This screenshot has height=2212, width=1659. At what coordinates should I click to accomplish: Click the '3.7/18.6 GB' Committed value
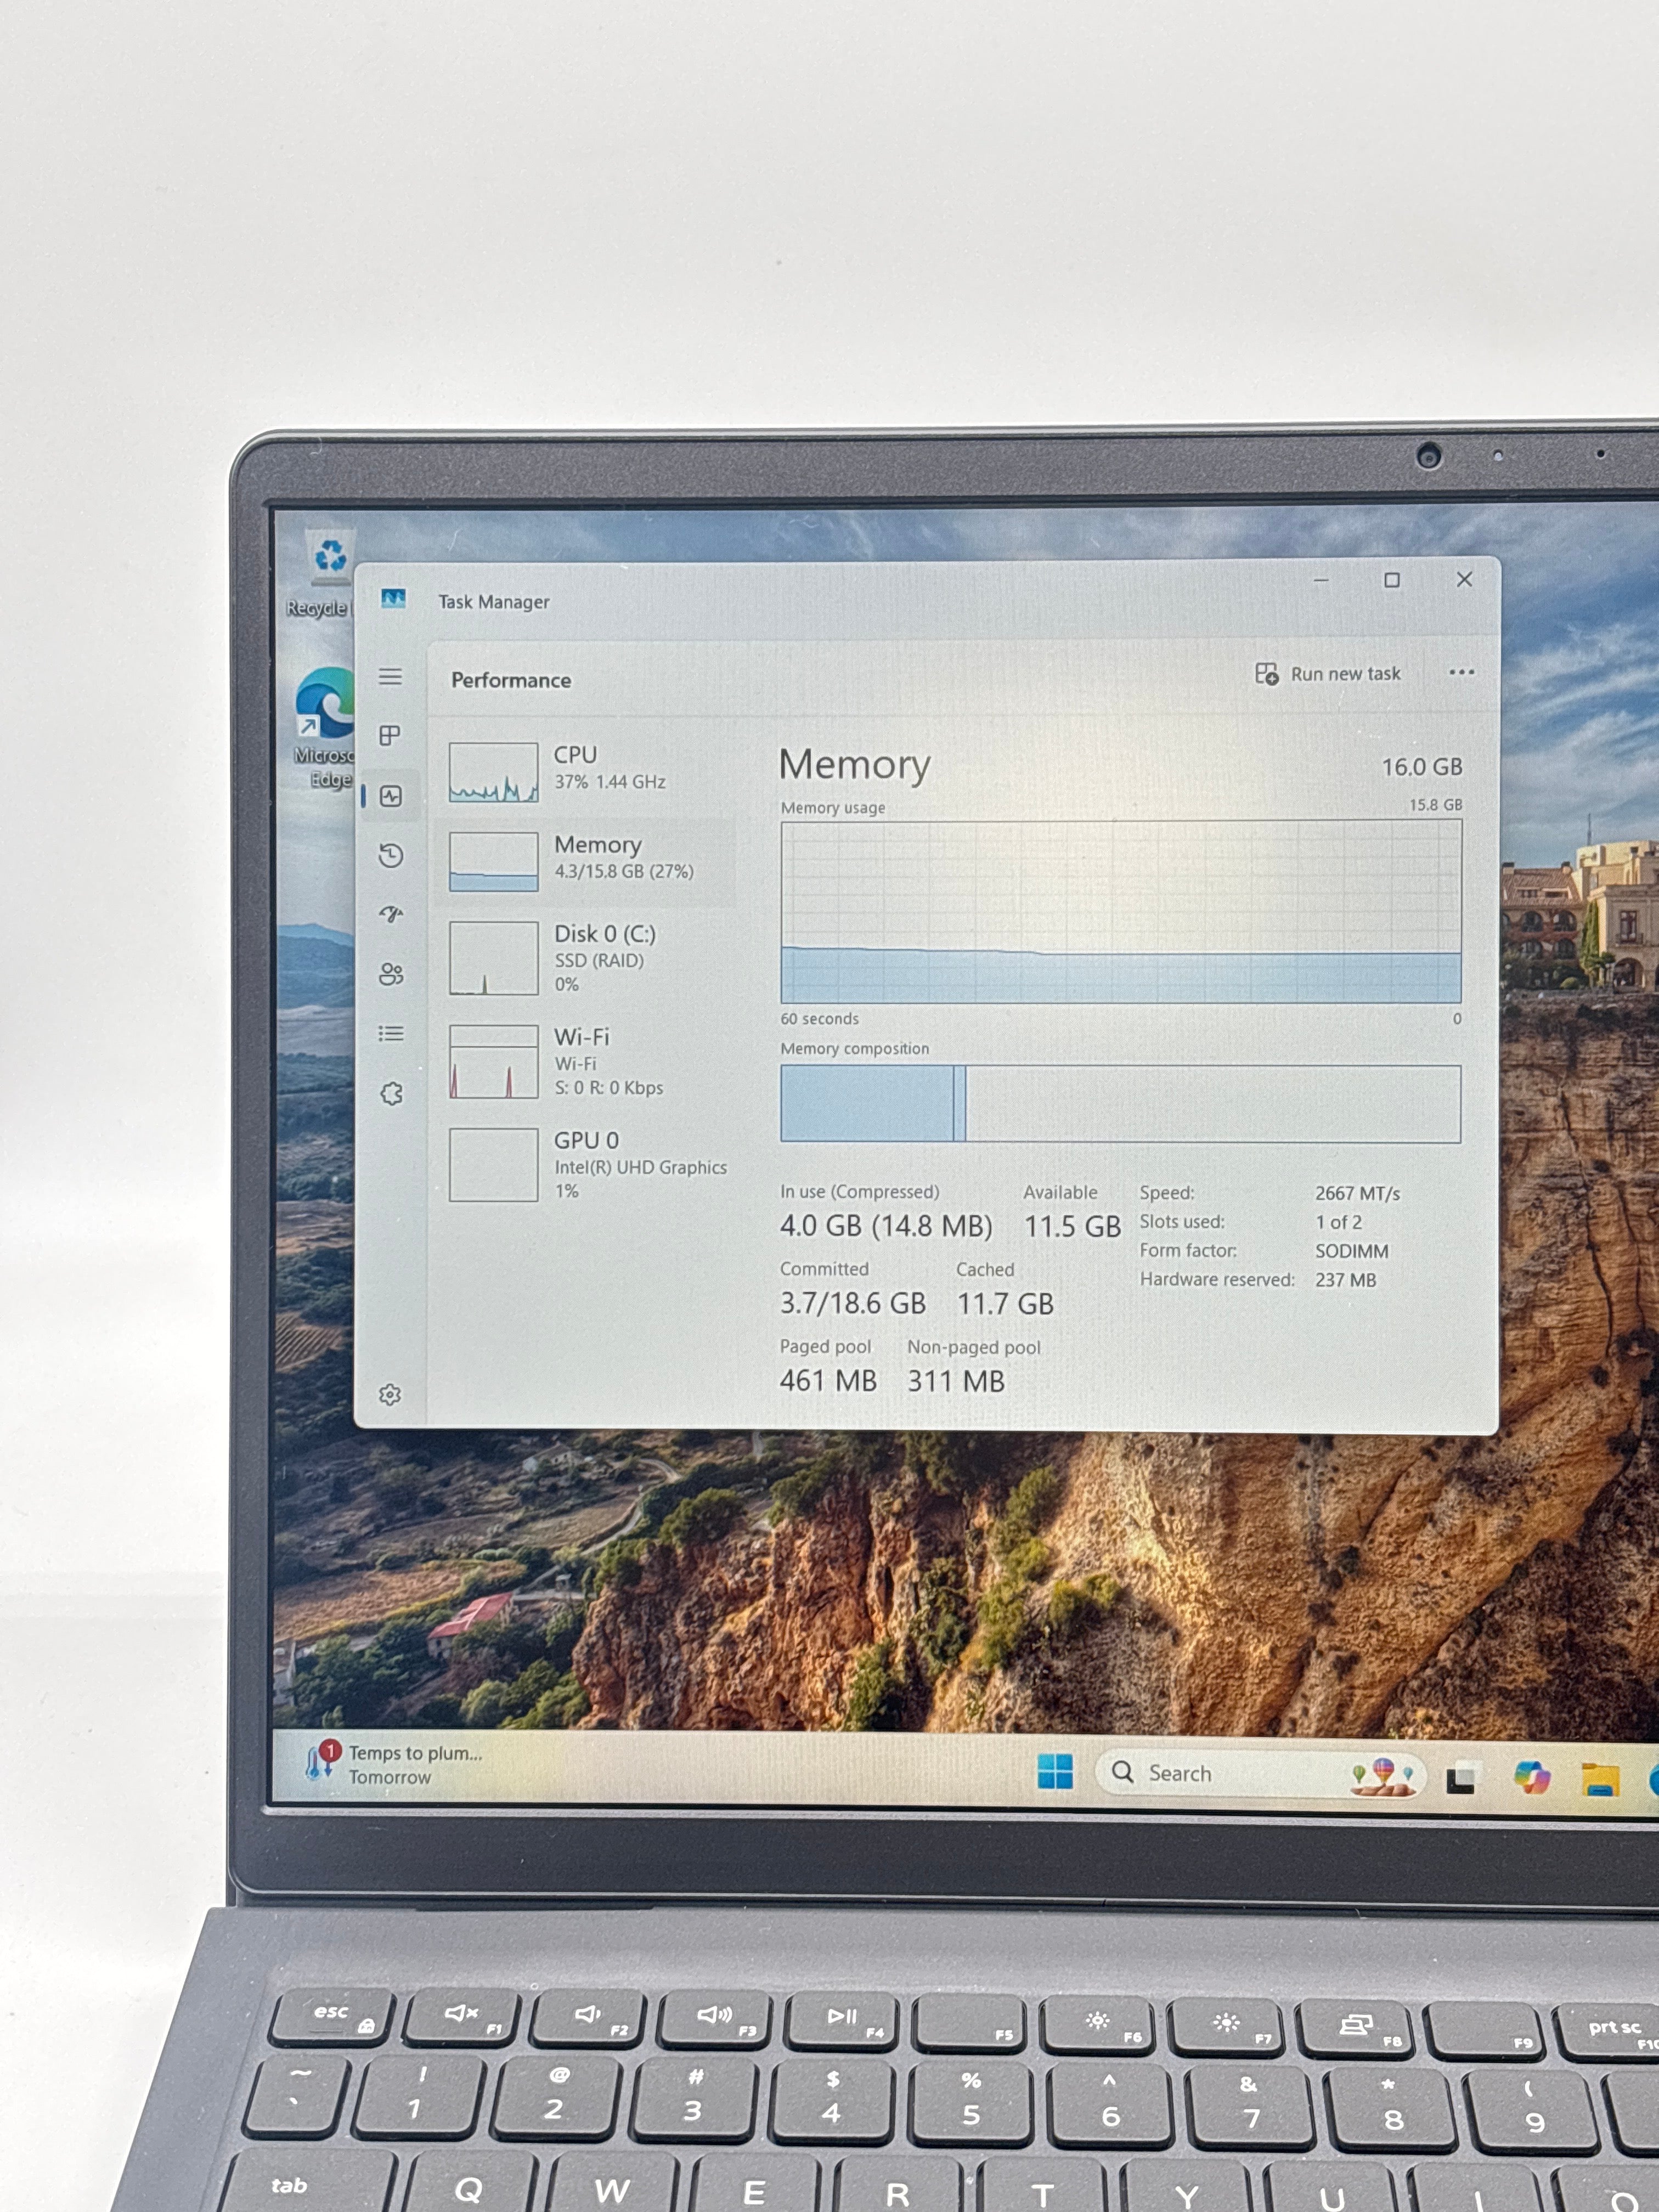[853, 1303]
